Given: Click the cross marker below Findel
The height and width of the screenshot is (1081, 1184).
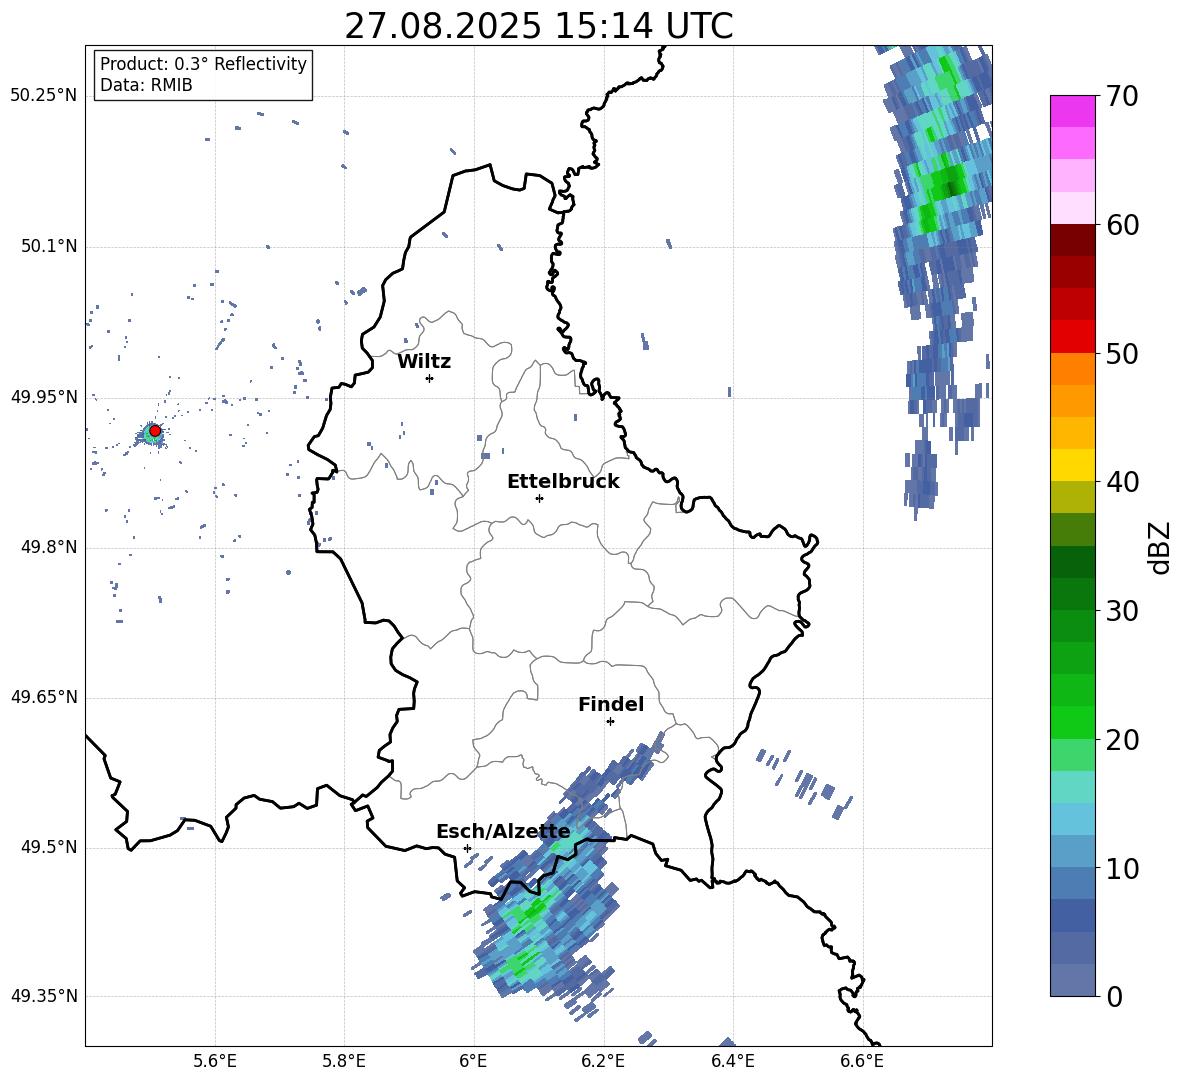Looking at the screenshot, I should click(610, 722).
